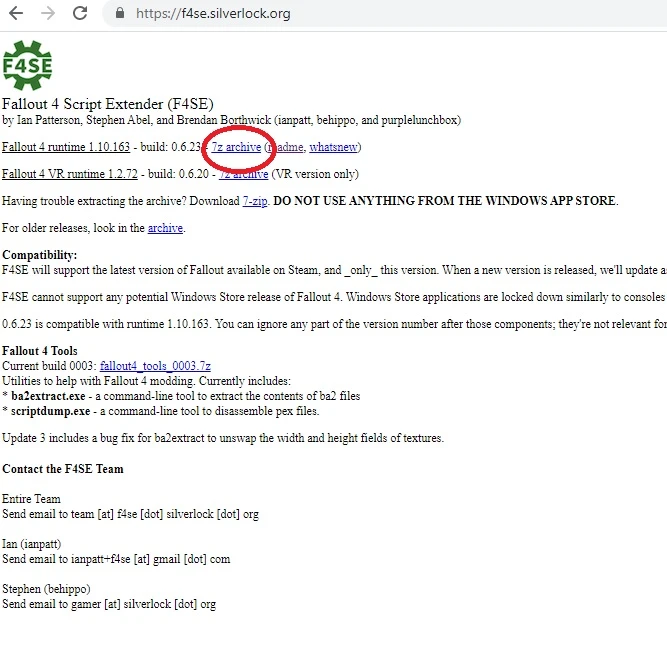This screenshot has height=650, width=667.
Task: Click the gamer [at] silverlock email line
Action: click(x=109, y=604)
